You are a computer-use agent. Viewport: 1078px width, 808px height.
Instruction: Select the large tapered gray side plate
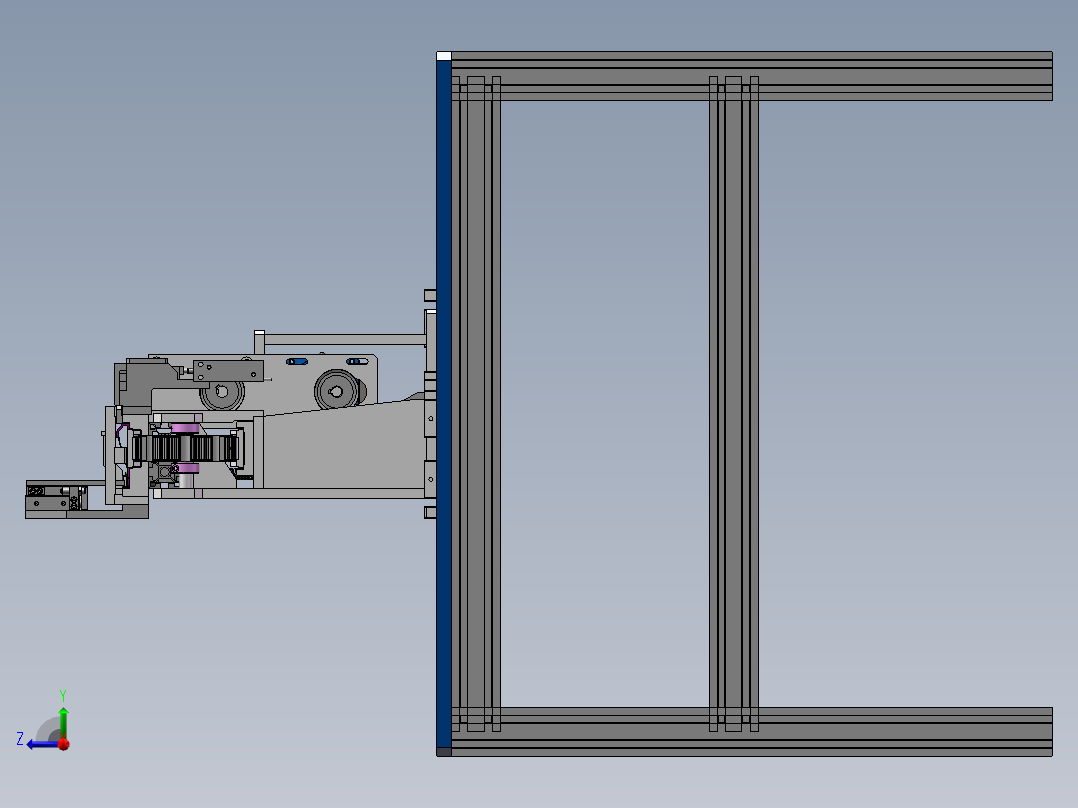pyautogui.click(x=344, y=446)
